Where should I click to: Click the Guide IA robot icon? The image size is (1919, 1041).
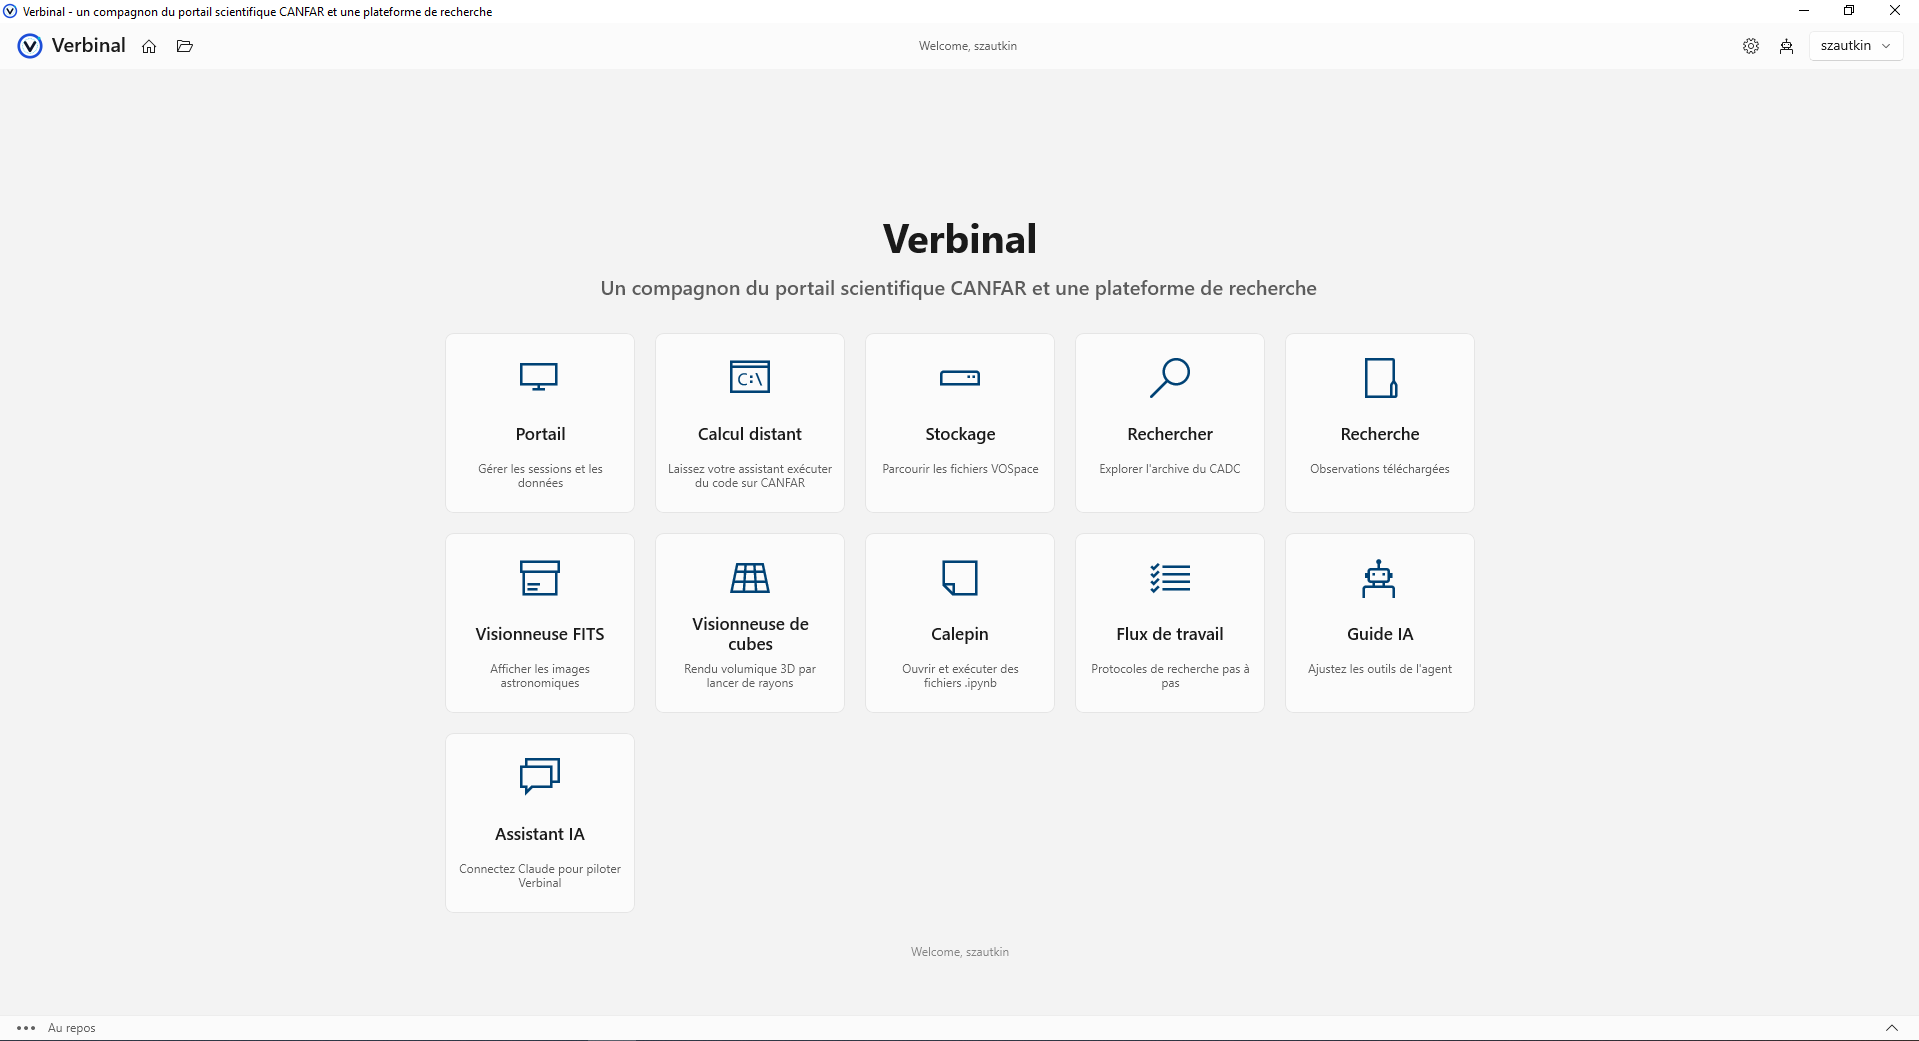tap(1379, 578)
